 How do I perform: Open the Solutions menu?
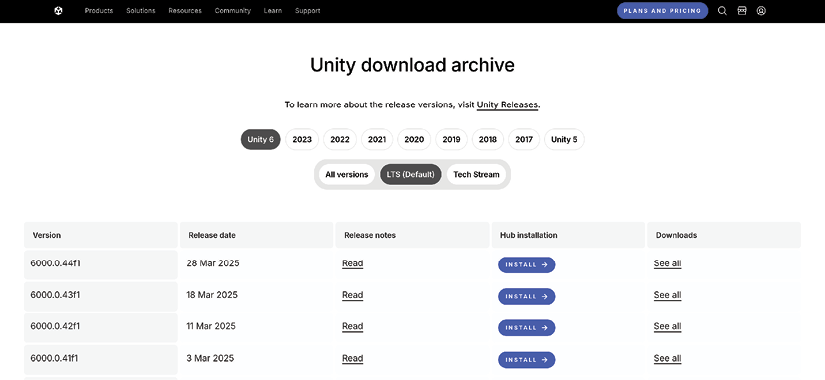[x=140, y=11]
